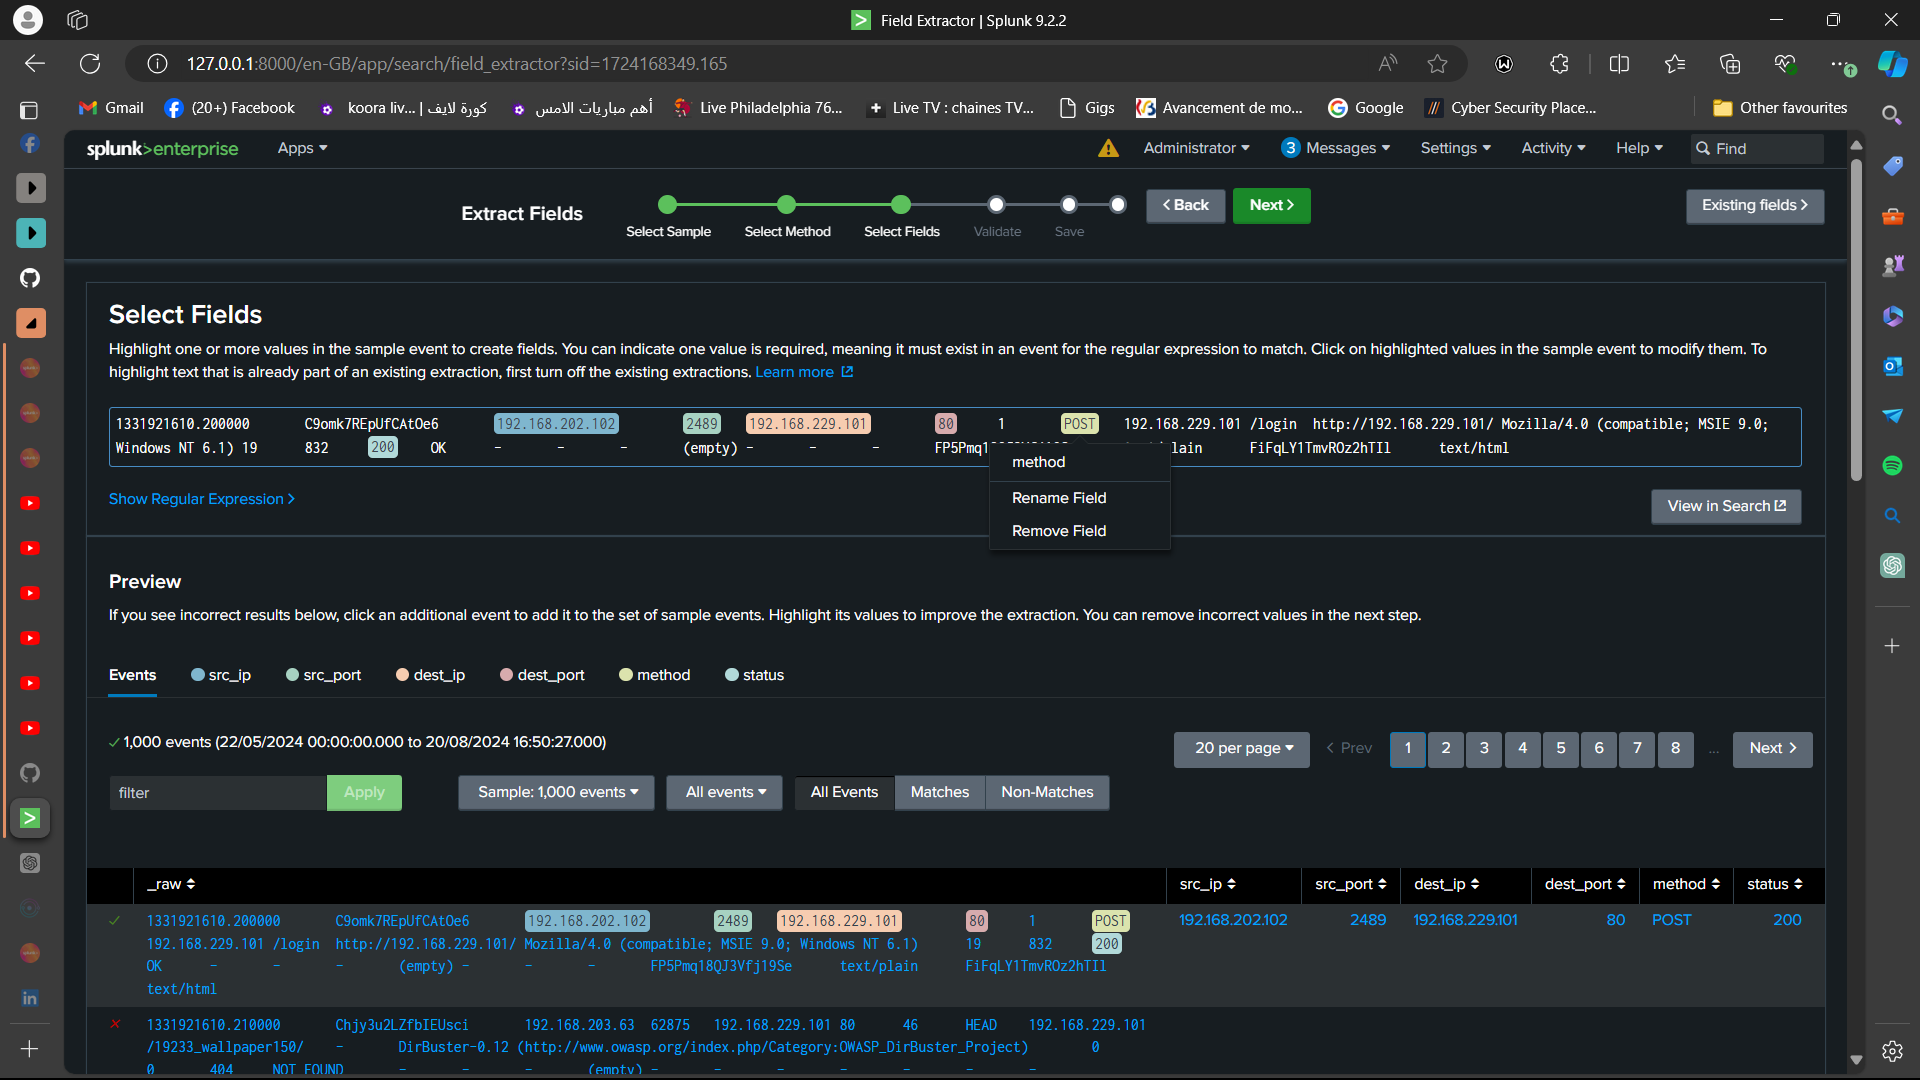The width and height of the screenshot is (1920, 1080).
Task: Open the Read aloud icon
Action: pyautogui.click(x=1387, y=64)
